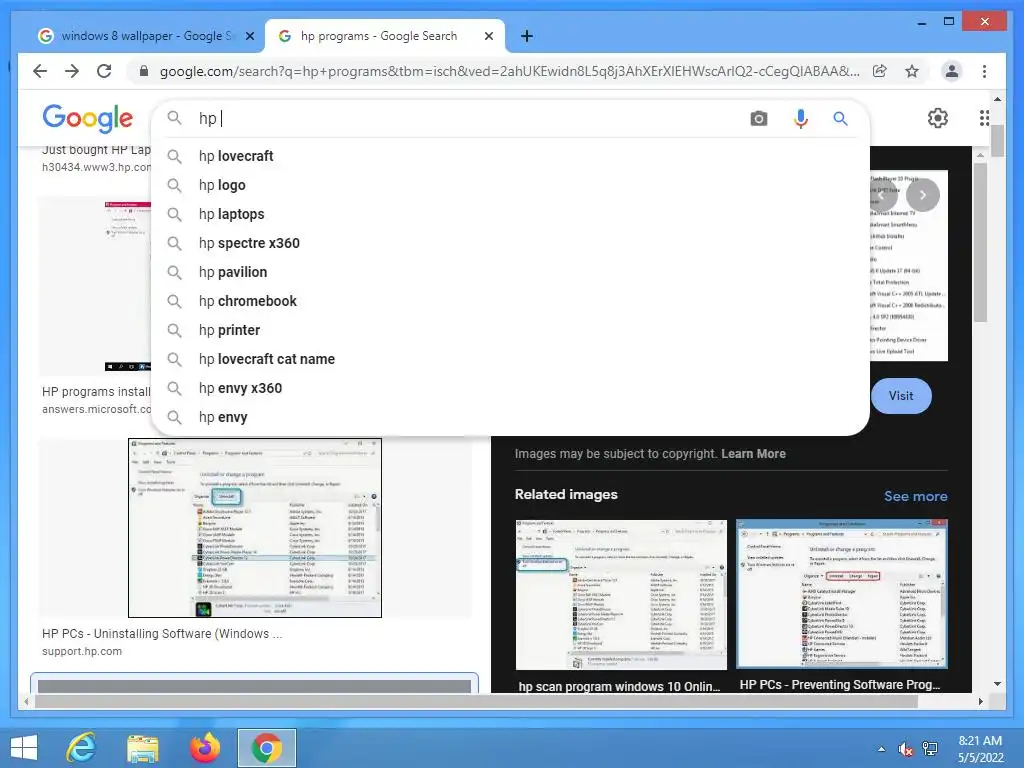
Task: Choose suggestion 'hp spectre x360'
Action: point(510,243)
